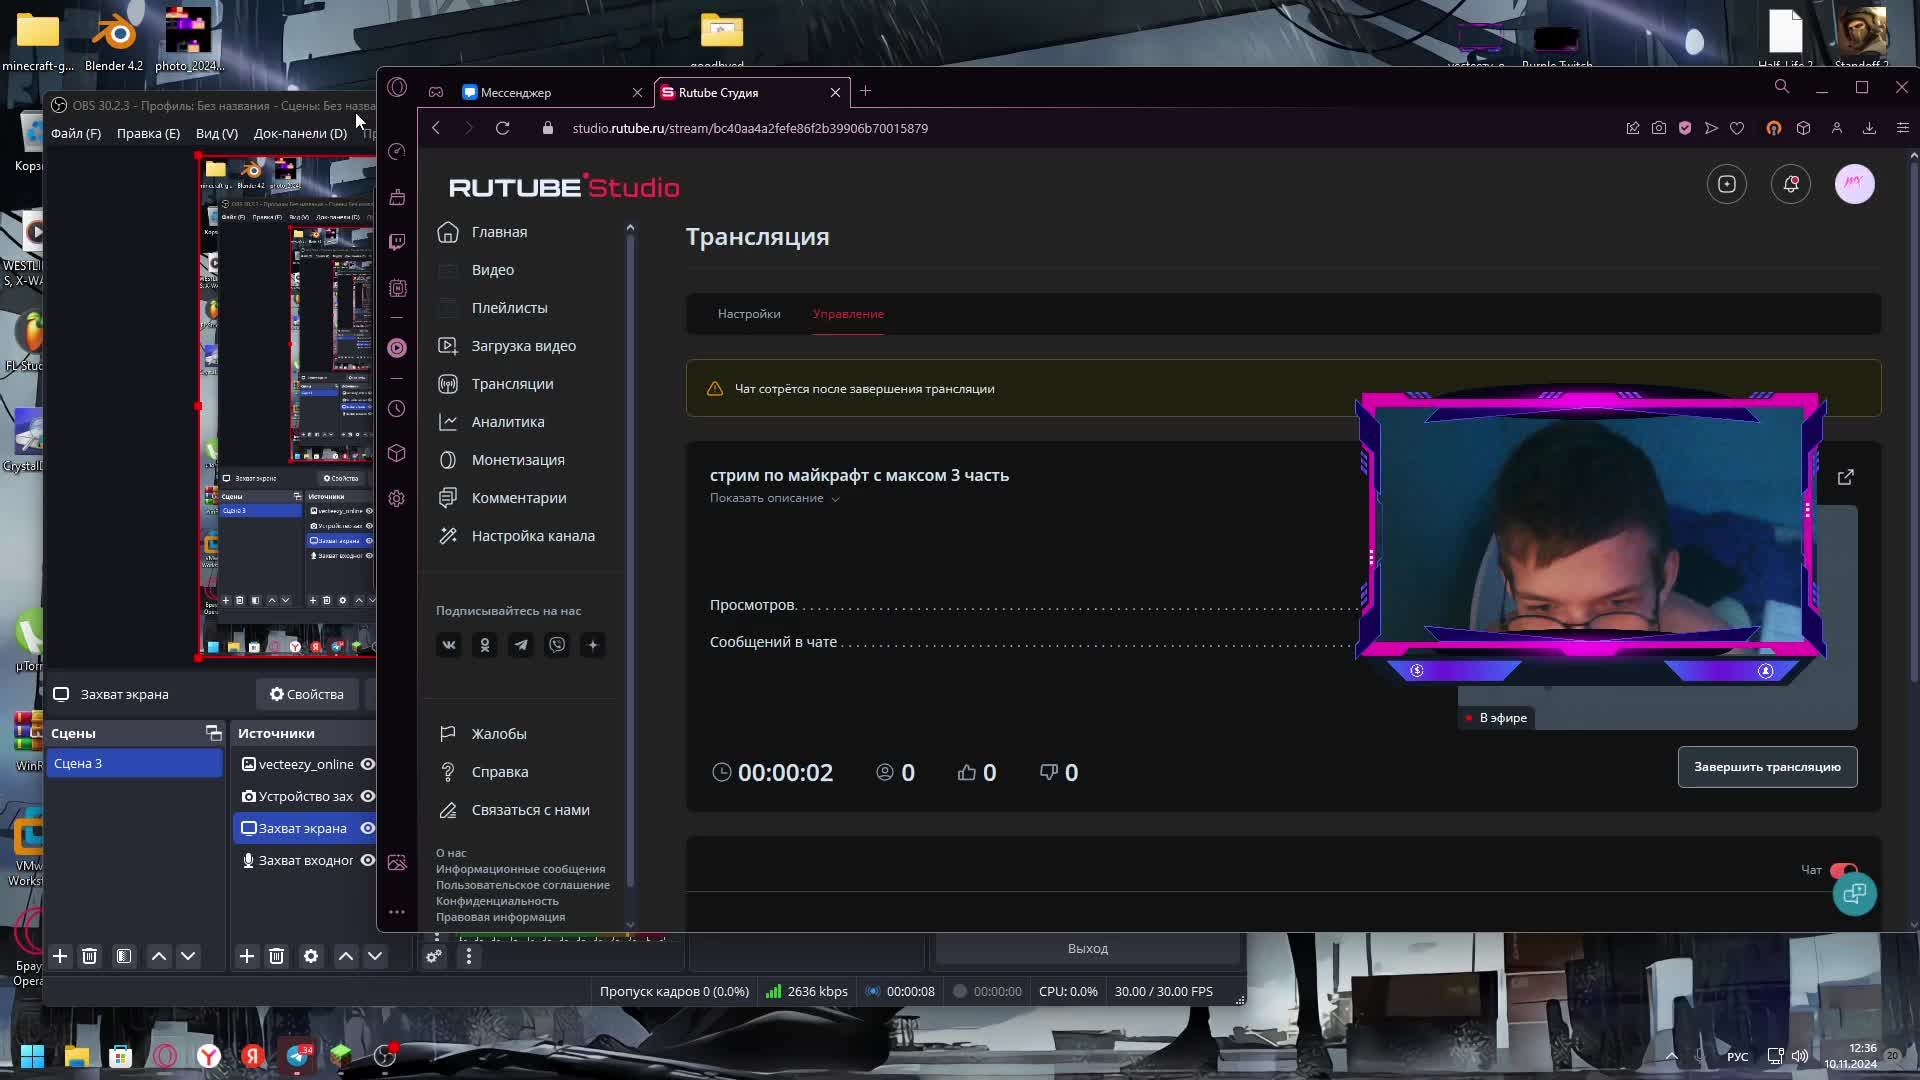The image size is (1920, 1080).
Task: Open the Odnoklassniki social link icon
Action: pos(485,645)
